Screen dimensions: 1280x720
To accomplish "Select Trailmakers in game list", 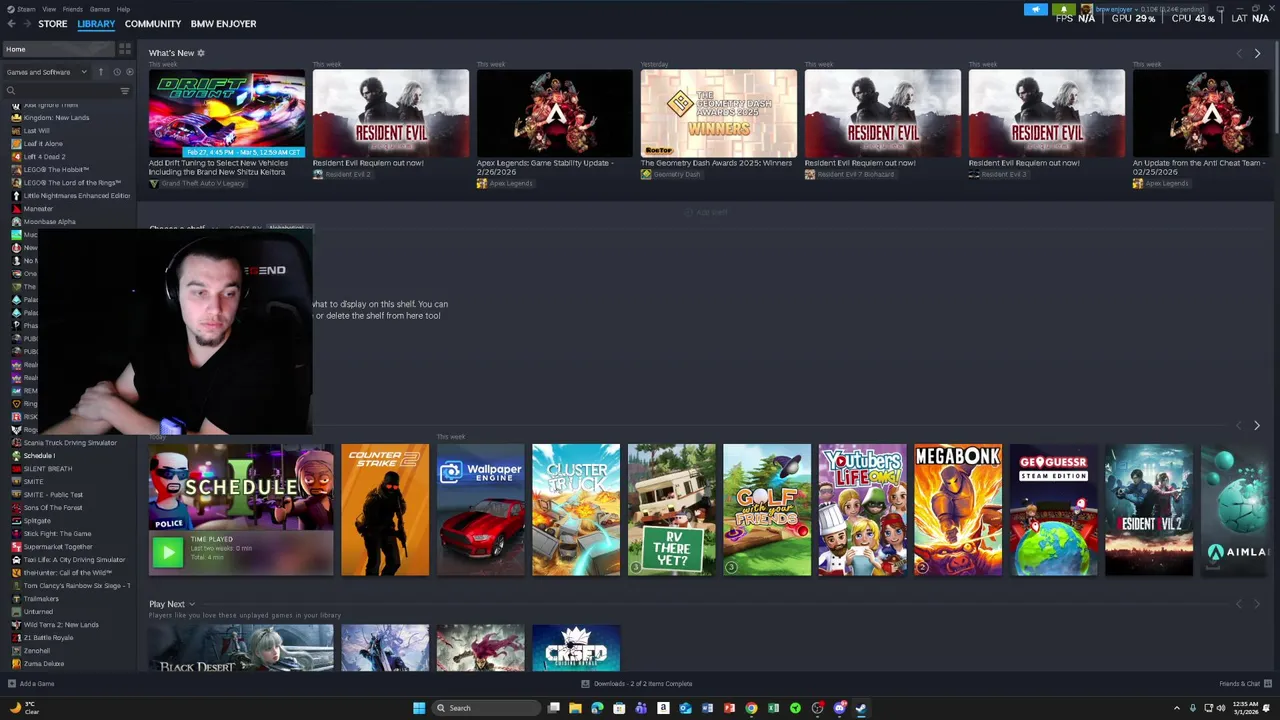I will (41, 599).
